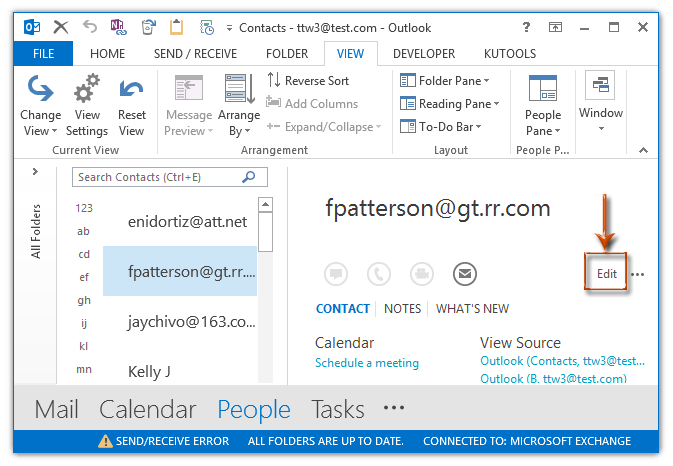
Task: Jump to the kl index
Action: pos(83,346)
